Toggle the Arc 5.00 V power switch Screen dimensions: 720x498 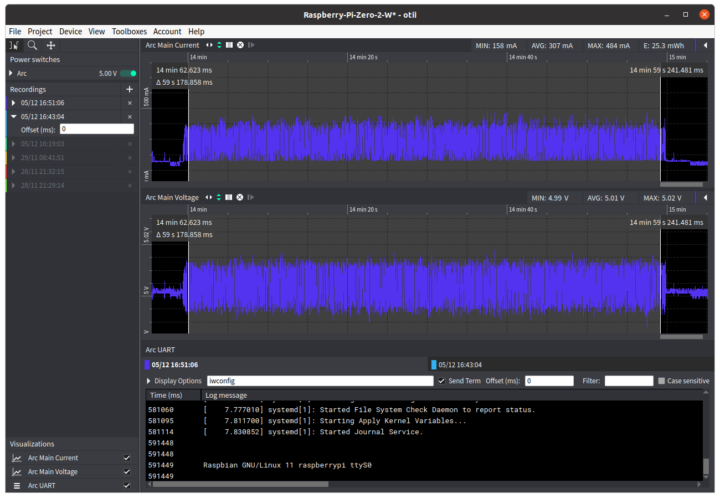click(x=128, y=73)
